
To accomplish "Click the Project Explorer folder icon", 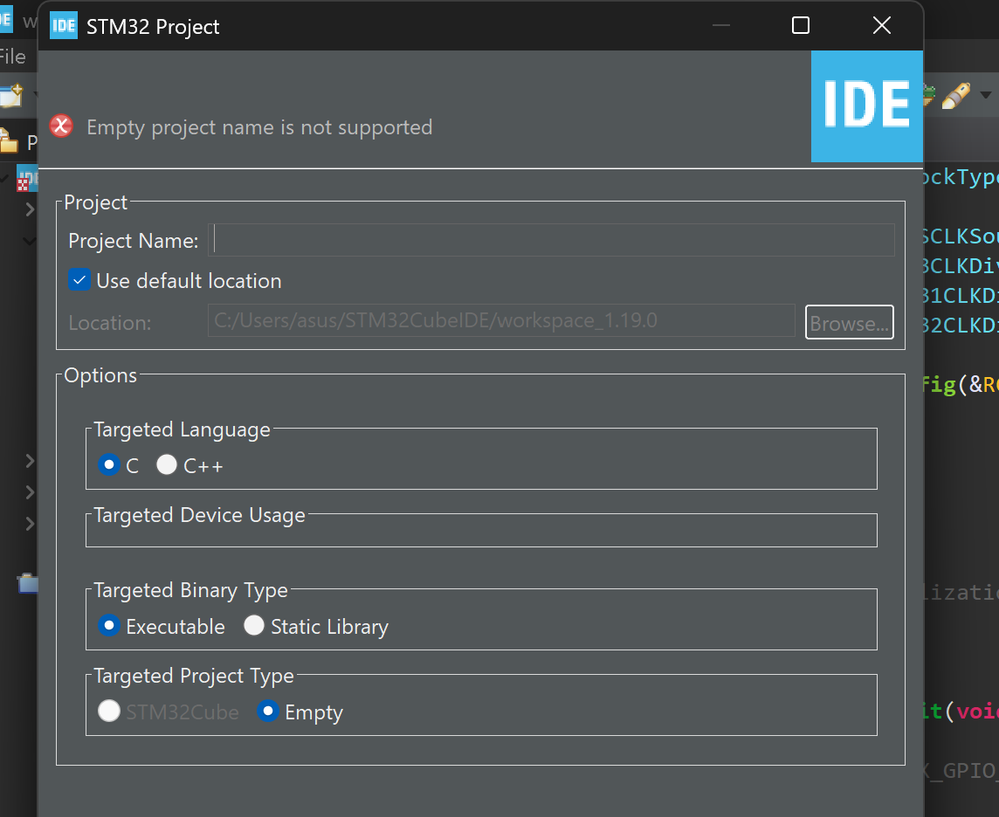I will (x=8, y=141).
